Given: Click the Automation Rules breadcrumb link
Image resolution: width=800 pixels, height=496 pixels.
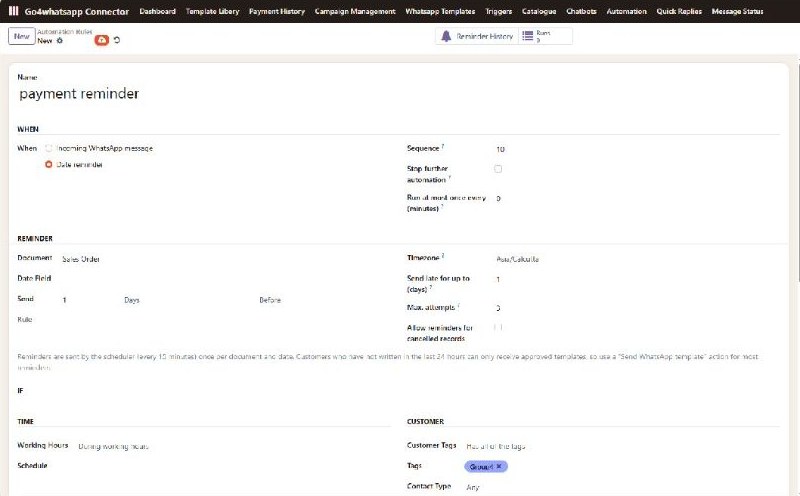Looking at the screenshot, I should (64, 32).
